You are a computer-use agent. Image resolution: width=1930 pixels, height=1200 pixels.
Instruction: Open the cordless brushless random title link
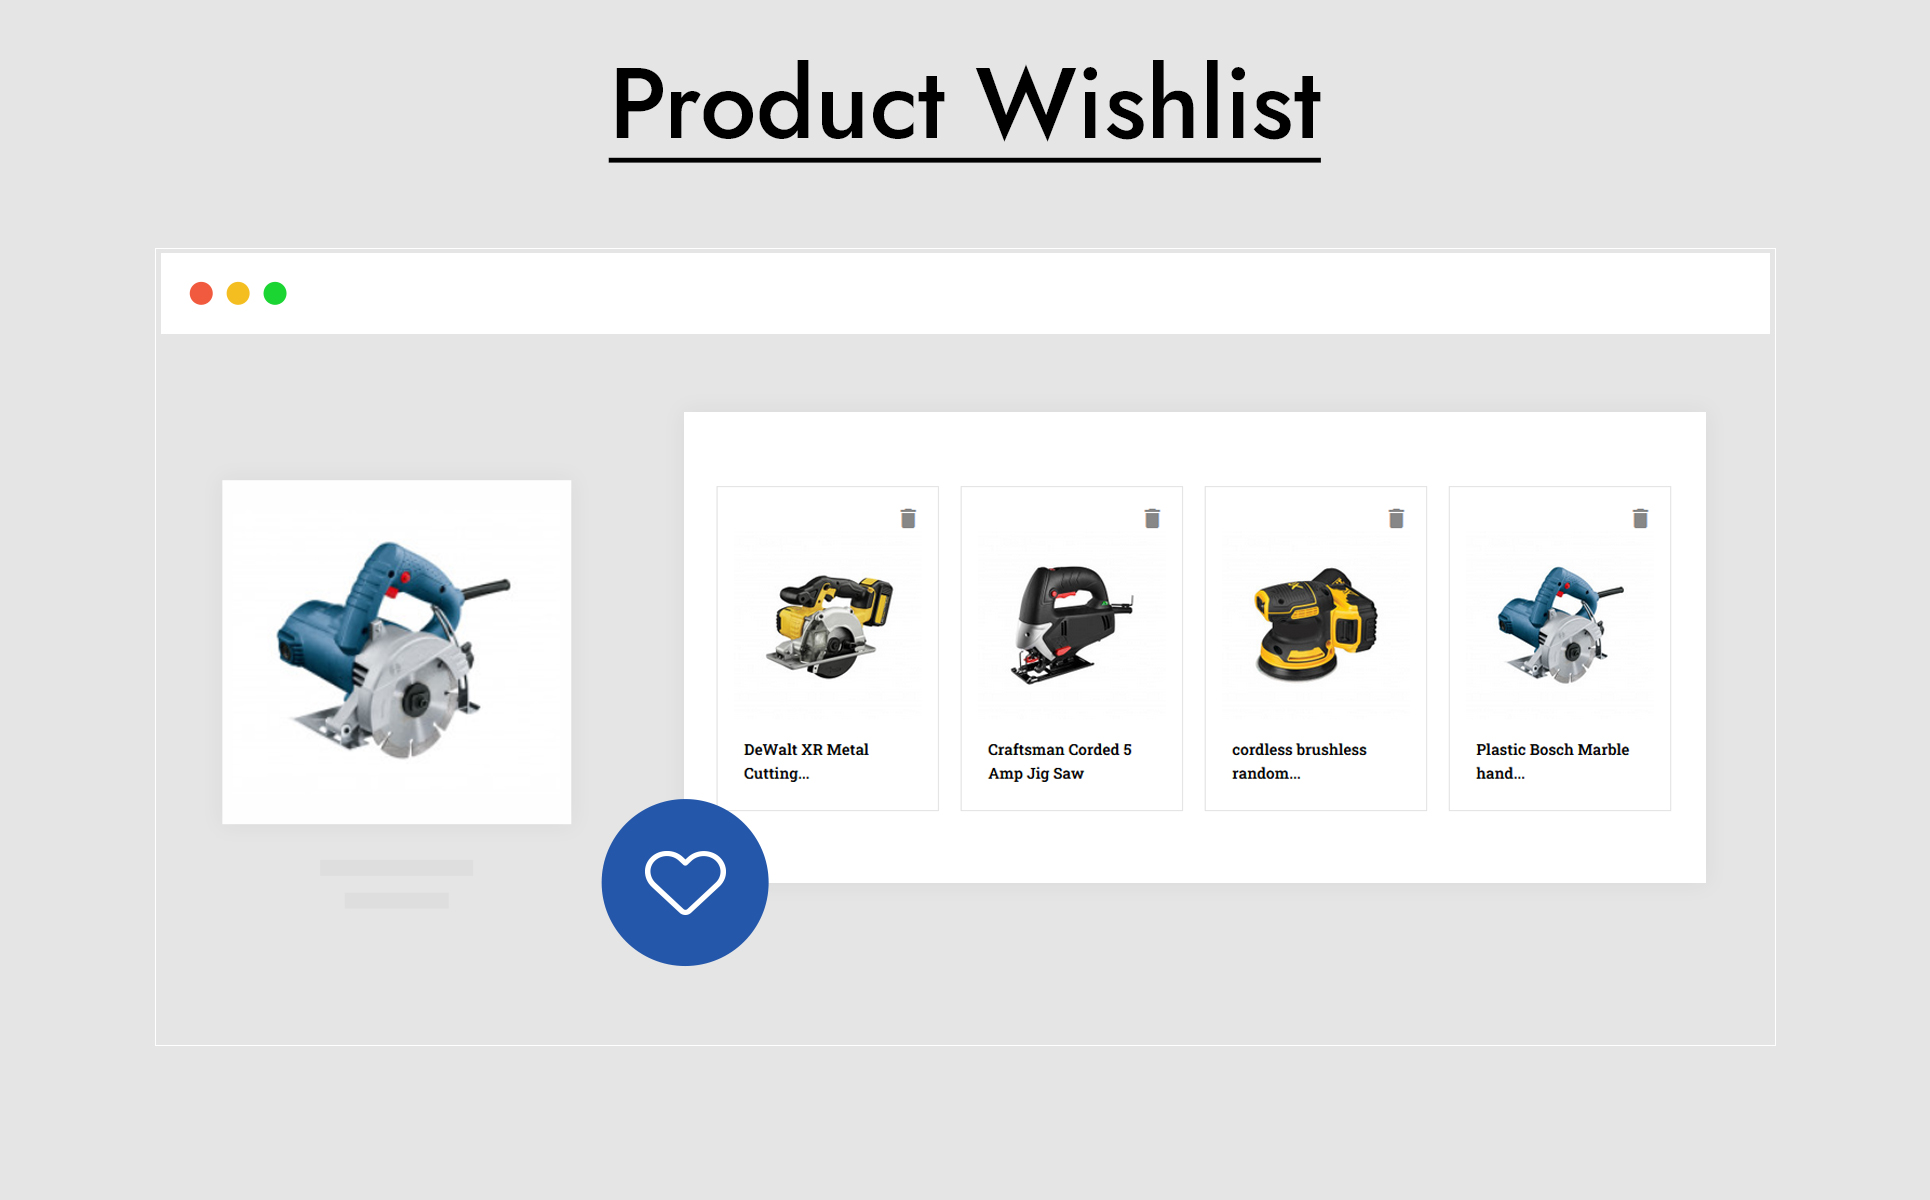click(x=1299, y=761)
